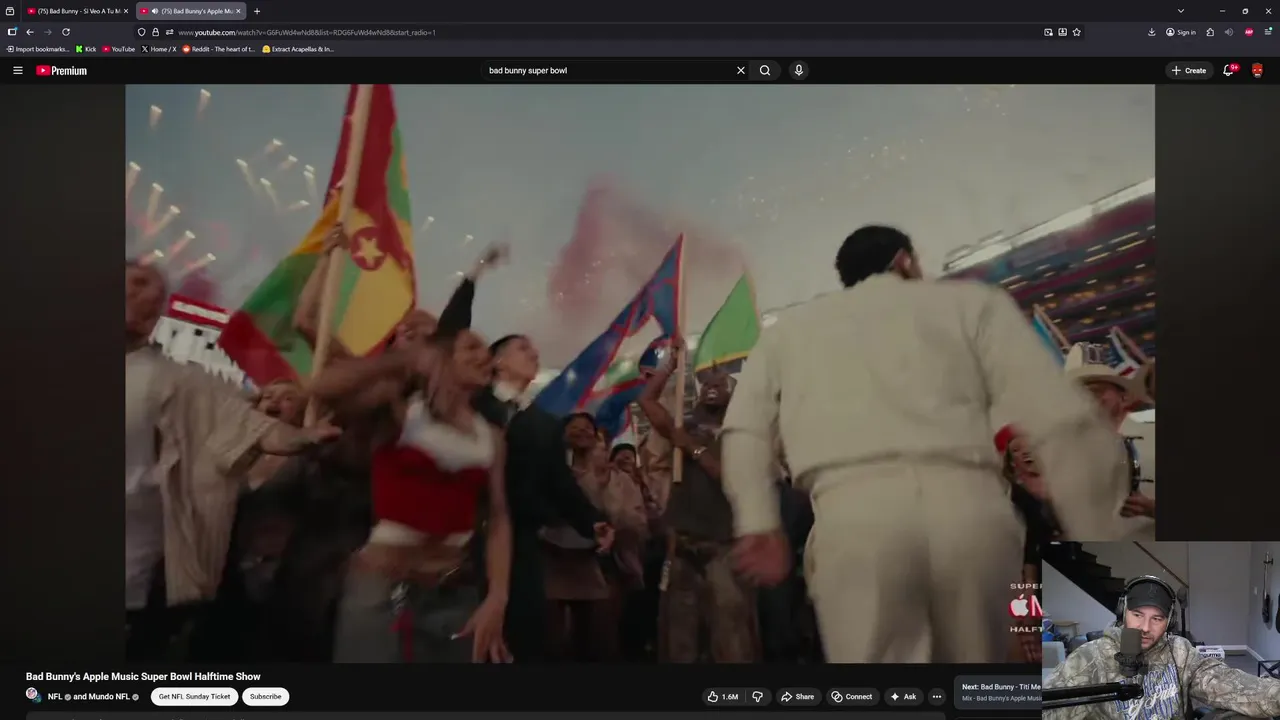1280x720 pixels.
Task: Open the browser extensions puzzle icon
Action: 1210,32
